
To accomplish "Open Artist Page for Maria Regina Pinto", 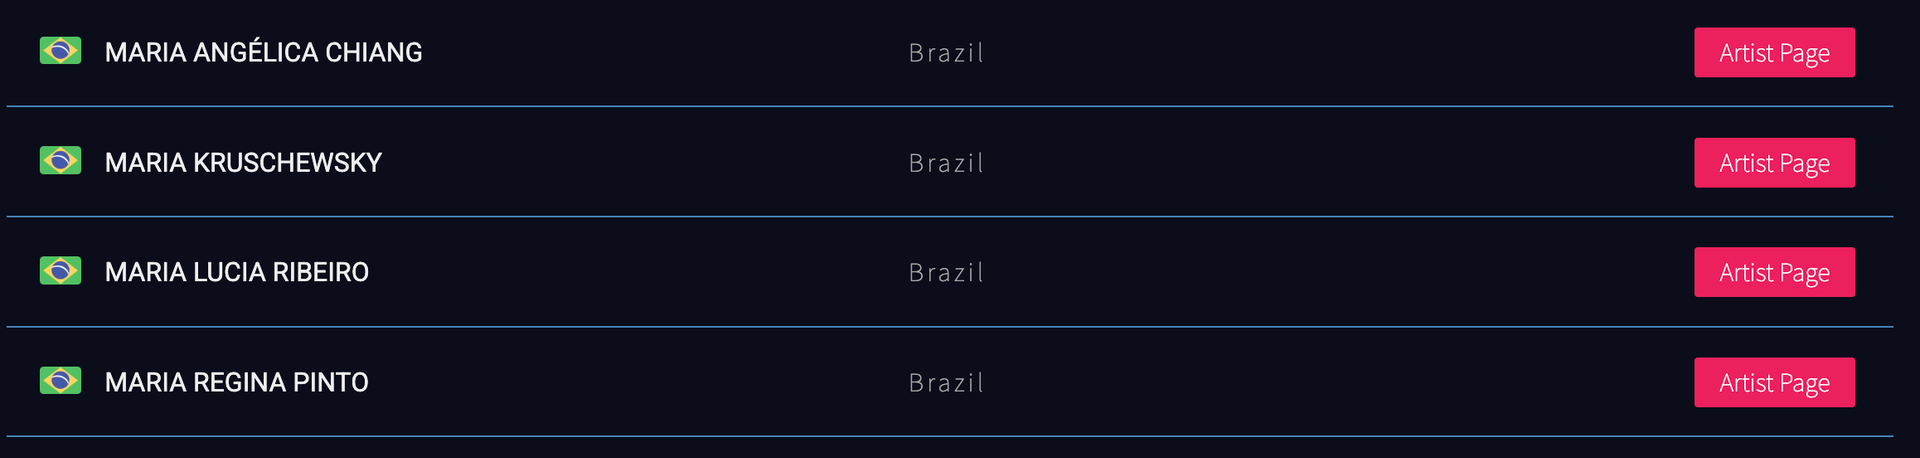I will tap(1774, 382).
